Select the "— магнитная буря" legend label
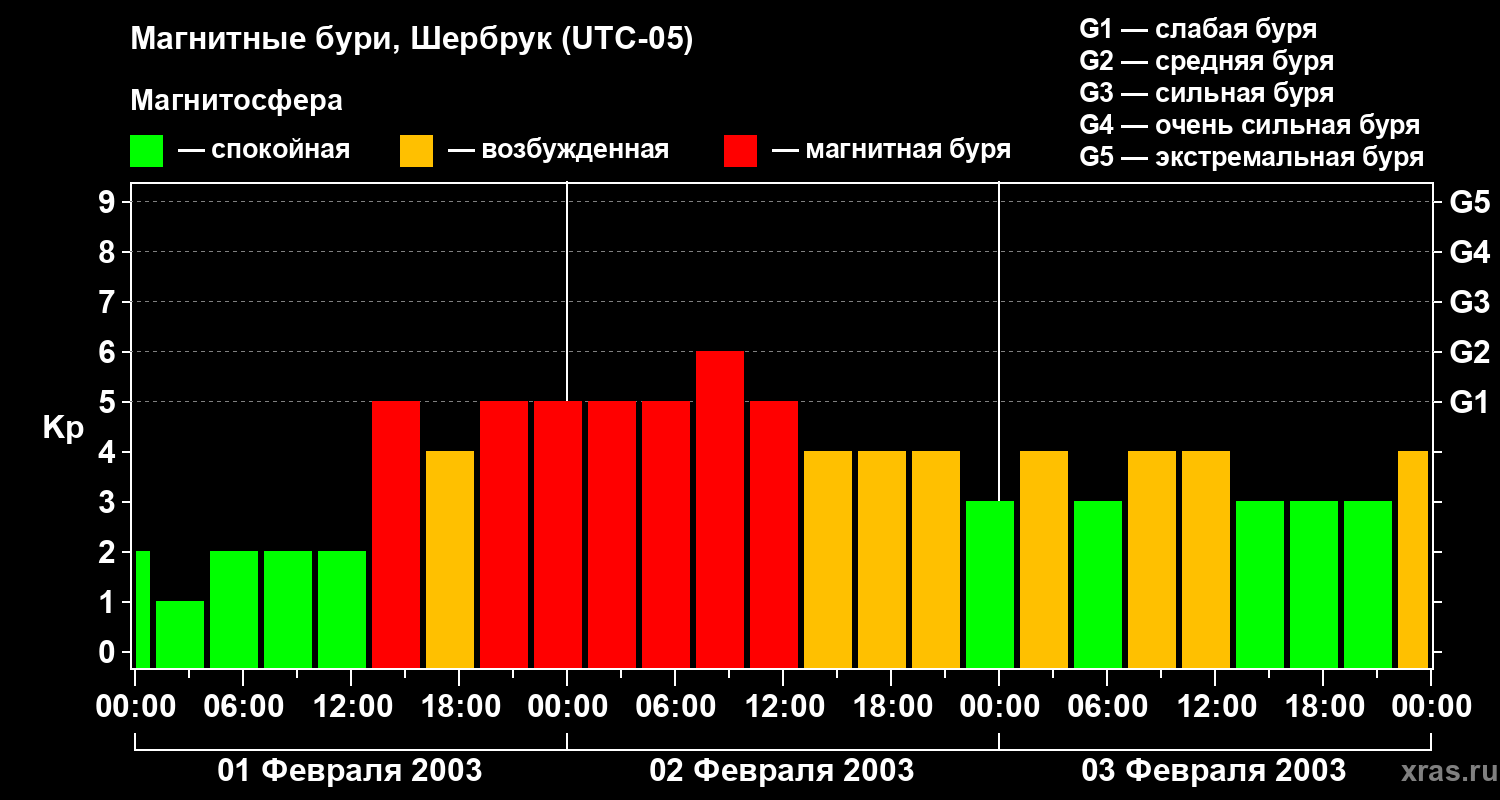Viewport: 1500px width, 800px height. coord(891,150)
